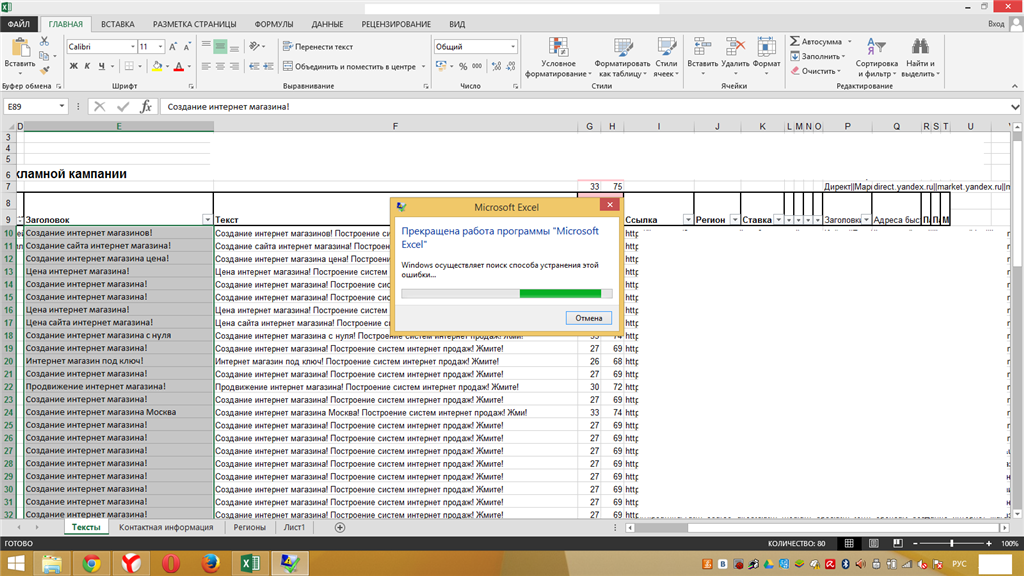The height and width of the screenshot is (576, 1024).
Task: Open Сортировка и фильтр menu
Action: tap(876, 57)
